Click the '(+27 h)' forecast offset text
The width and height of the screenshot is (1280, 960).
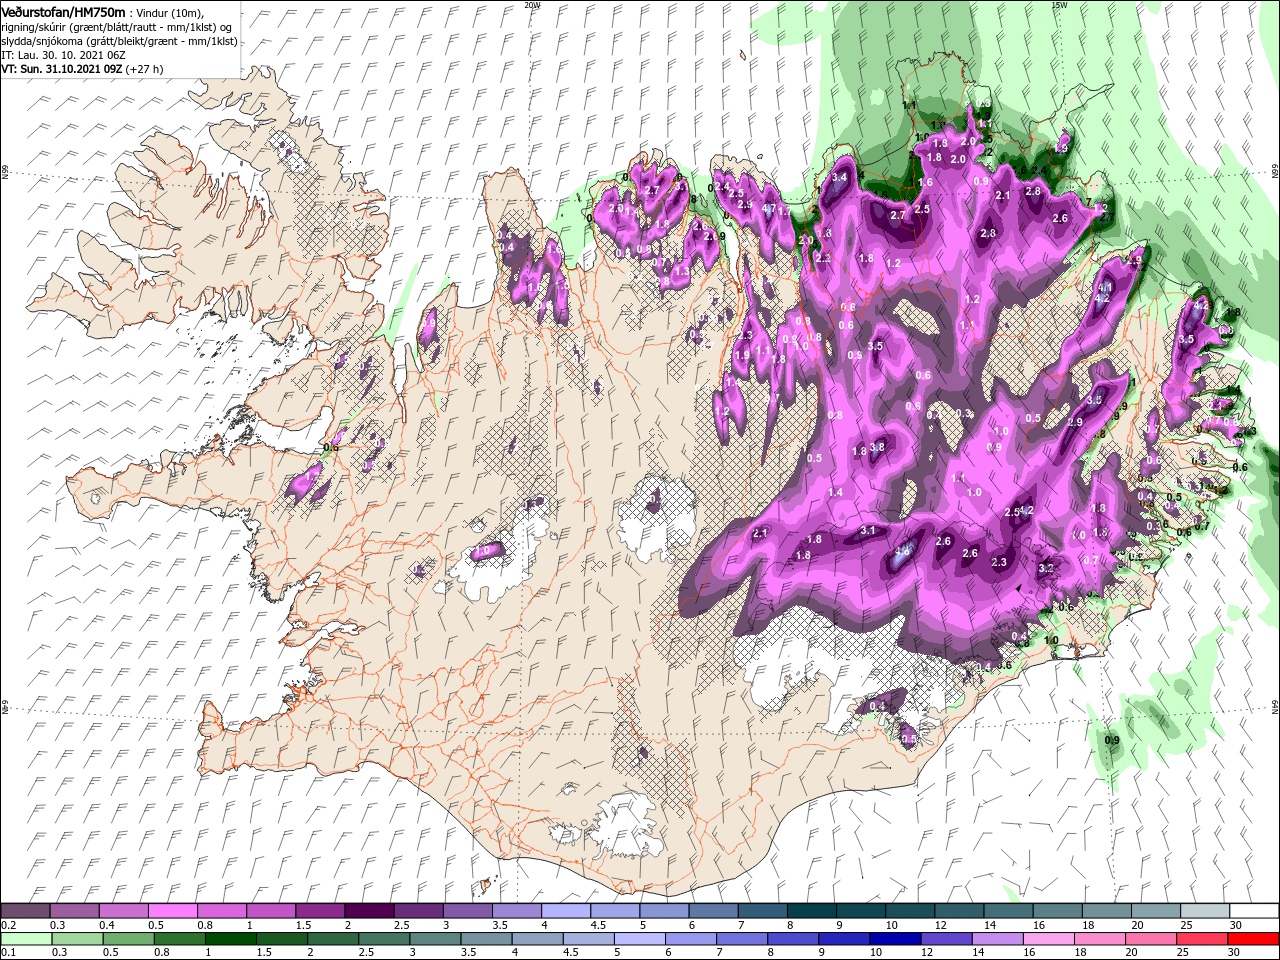144,69
